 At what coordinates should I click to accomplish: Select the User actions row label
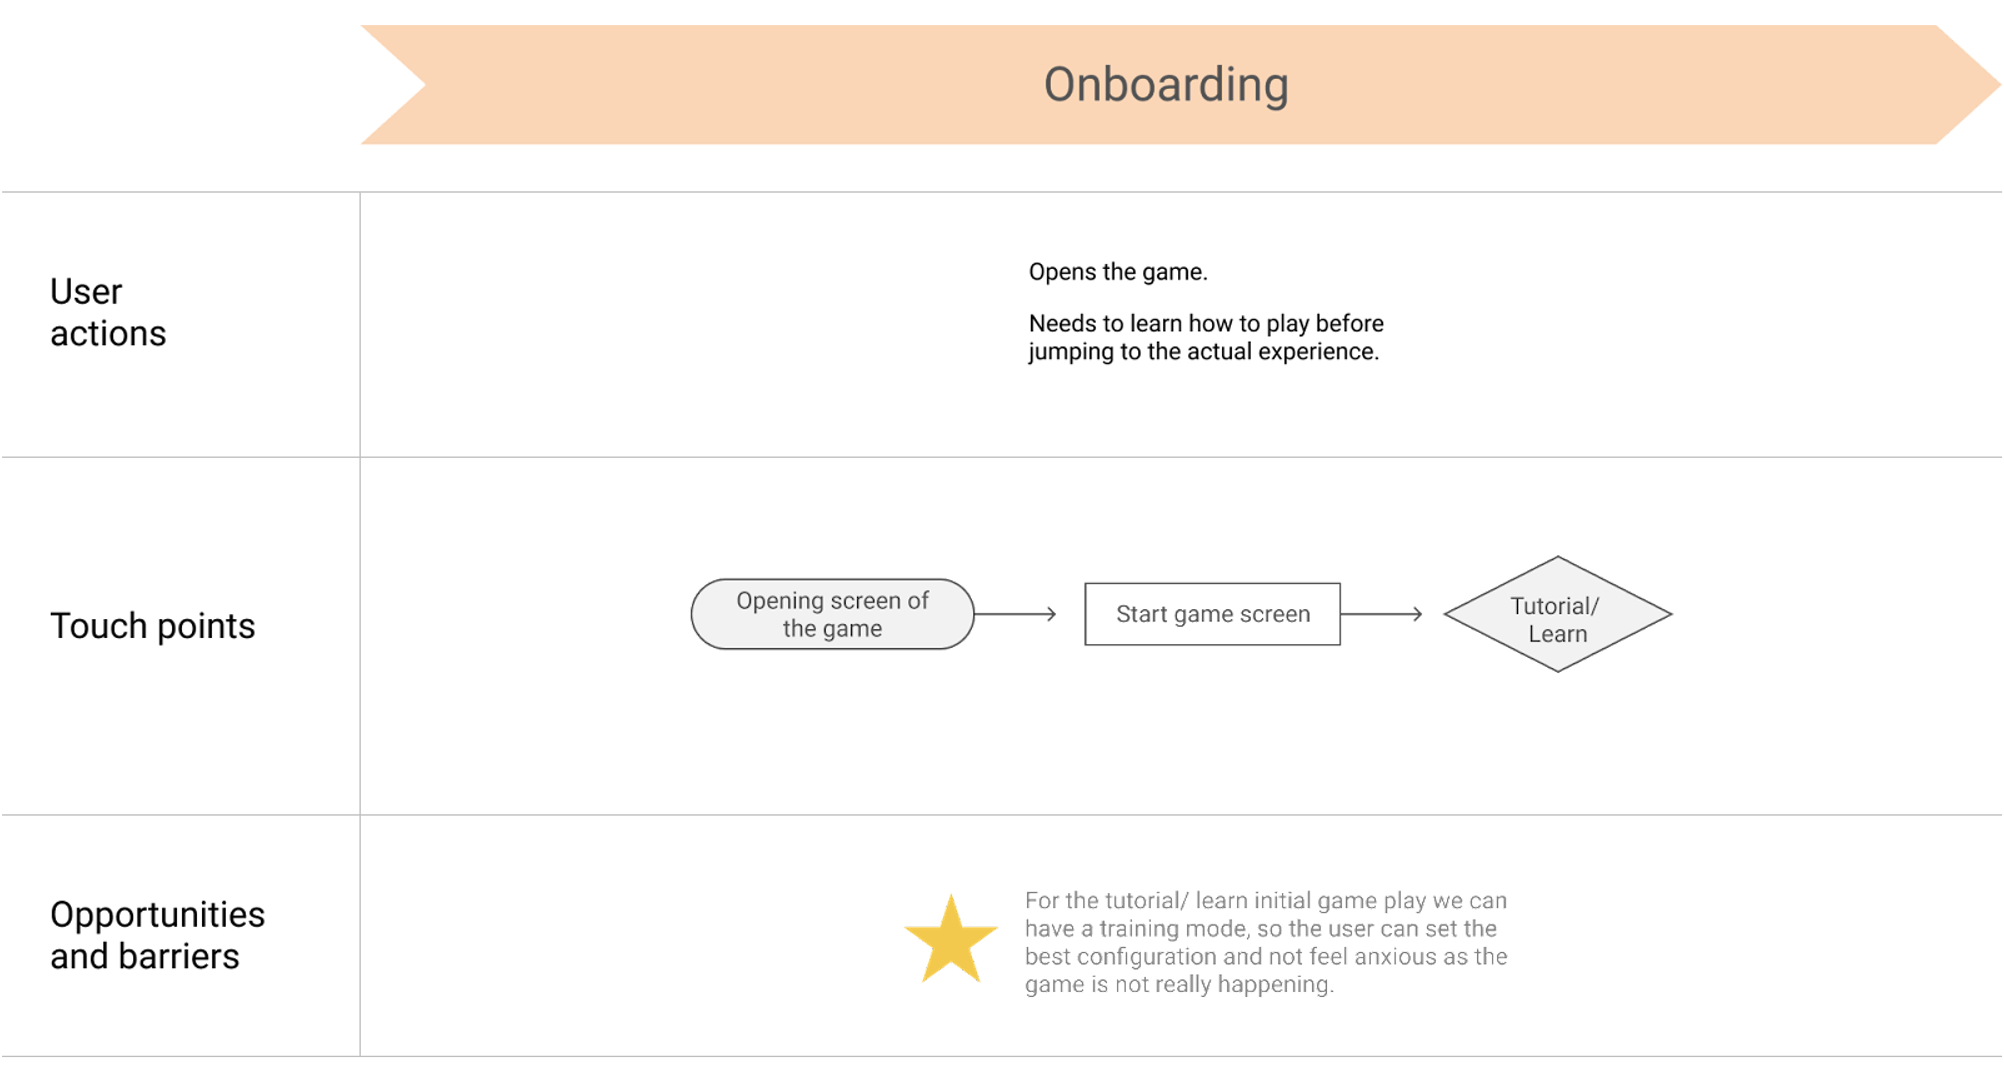coord(108,312)
